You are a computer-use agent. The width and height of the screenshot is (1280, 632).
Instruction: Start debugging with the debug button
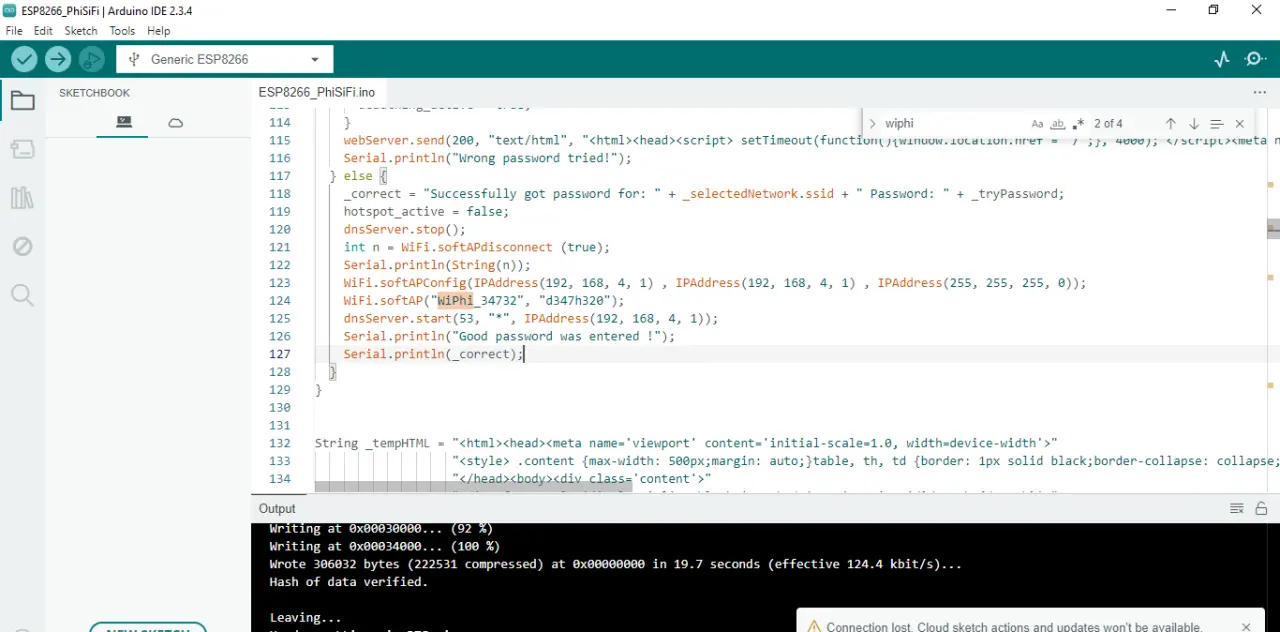(92, 60)
